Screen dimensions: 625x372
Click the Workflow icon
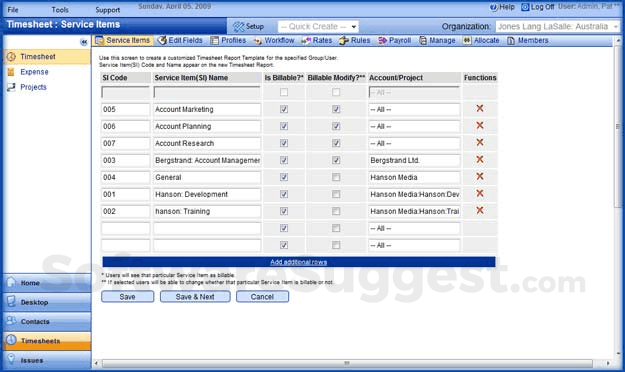pos(258,41)
